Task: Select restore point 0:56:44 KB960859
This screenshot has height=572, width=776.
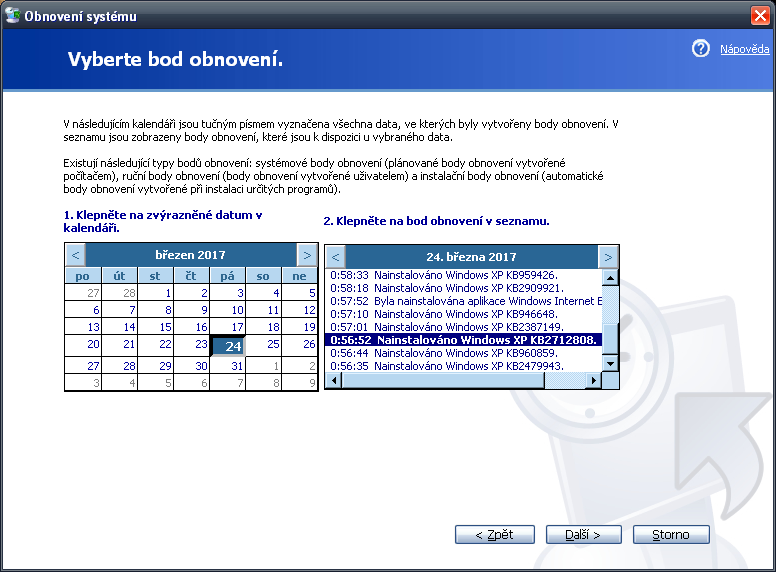Action: [x=464, y=353]
